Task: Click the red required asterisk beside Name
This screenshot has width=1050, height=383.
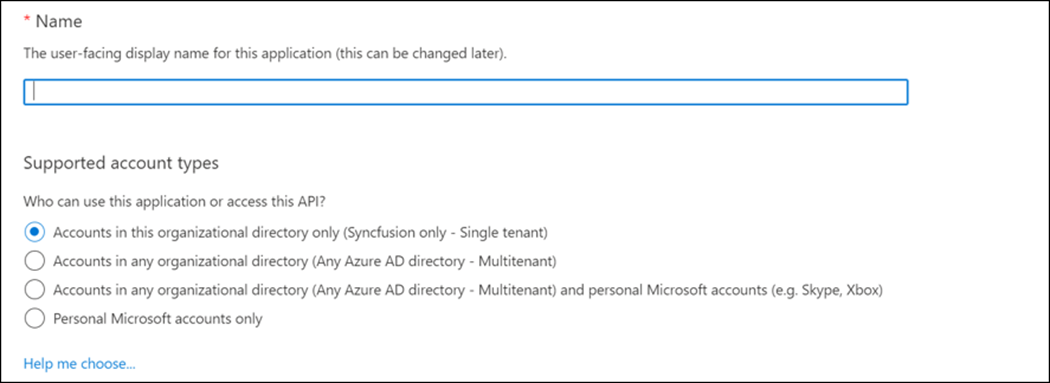Action: click(x=27, y=20)
